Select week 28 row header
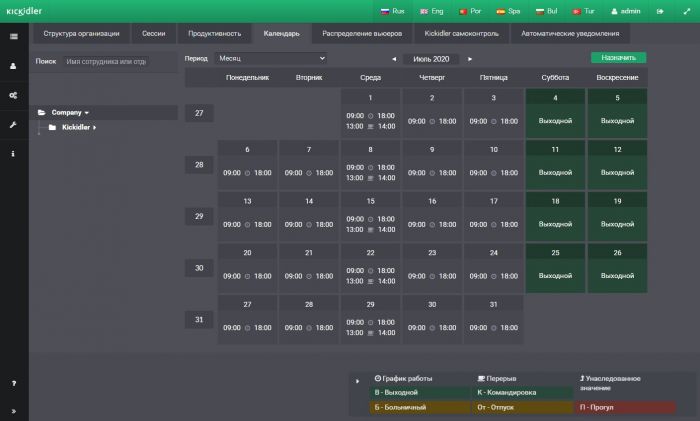This screenshot has width=700, height=421. 199,165
